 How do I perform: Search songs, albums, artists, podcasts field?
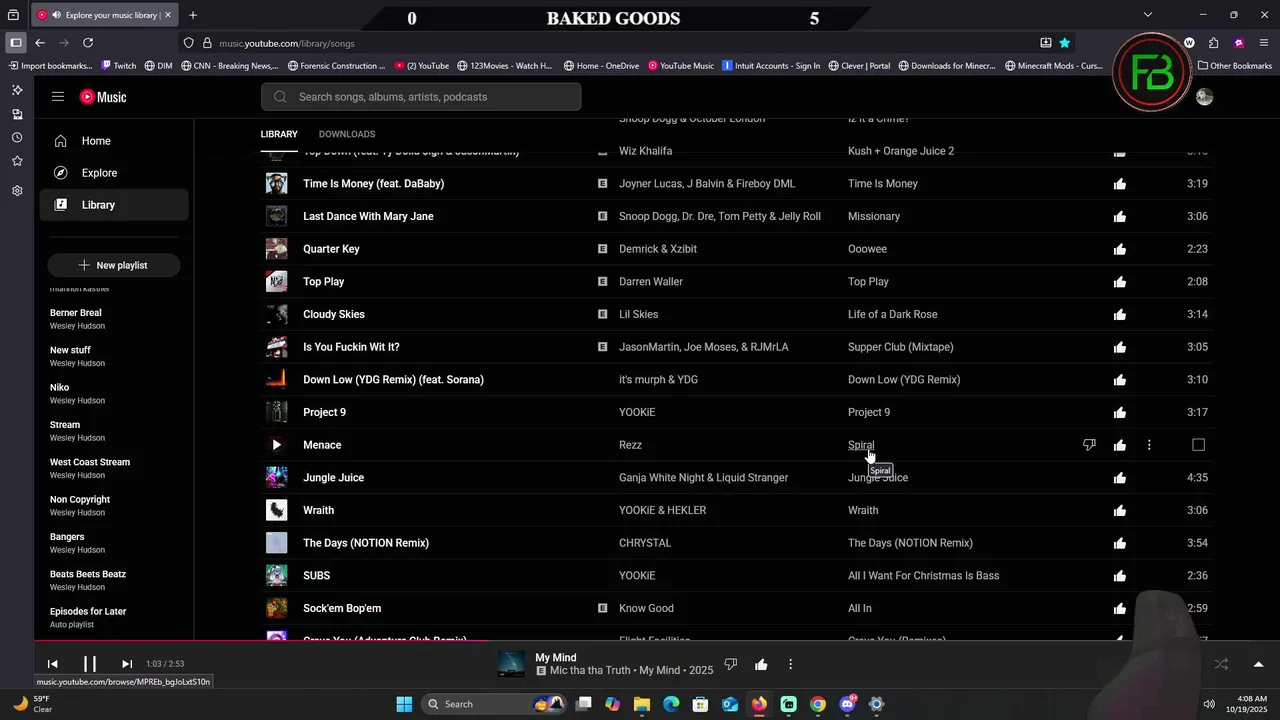pyautogui.click(x=421, y=97)
